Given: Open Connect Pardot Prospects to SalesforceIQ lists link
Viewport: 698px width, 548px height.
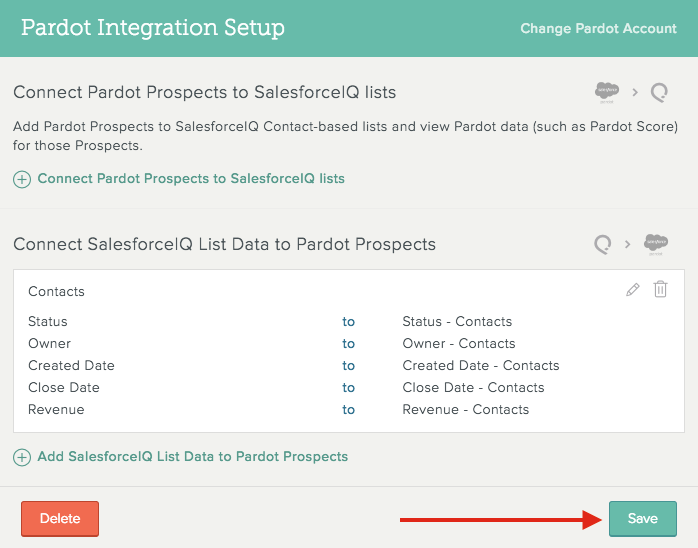Looking at the screenshot, I should pos(191,179).
